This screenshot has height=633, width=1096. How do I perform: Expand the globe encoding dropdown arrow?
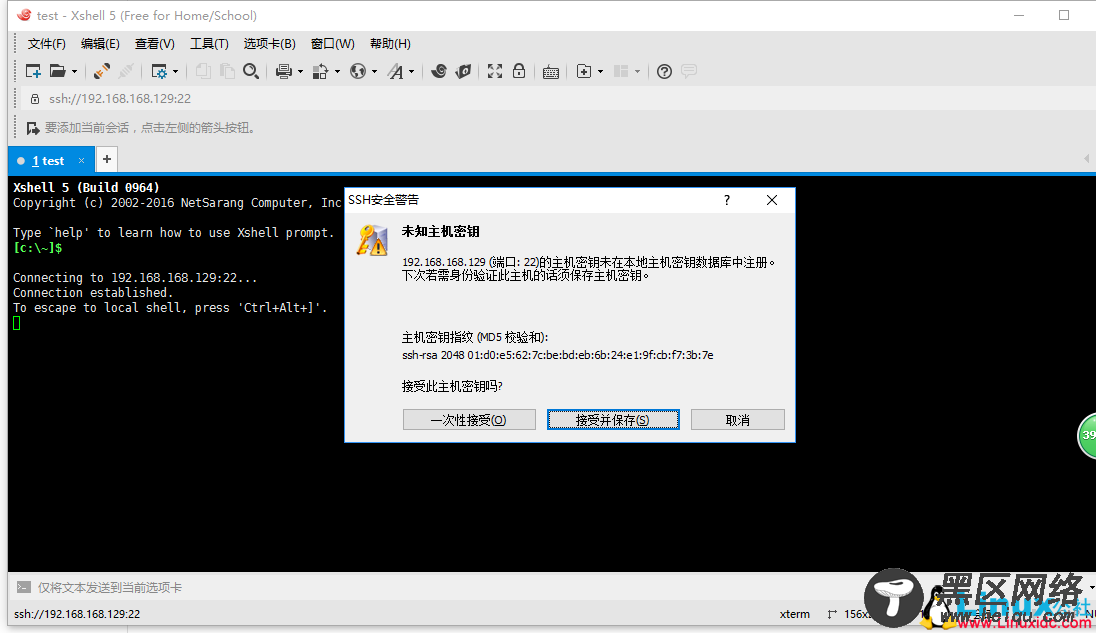[375, 71]
